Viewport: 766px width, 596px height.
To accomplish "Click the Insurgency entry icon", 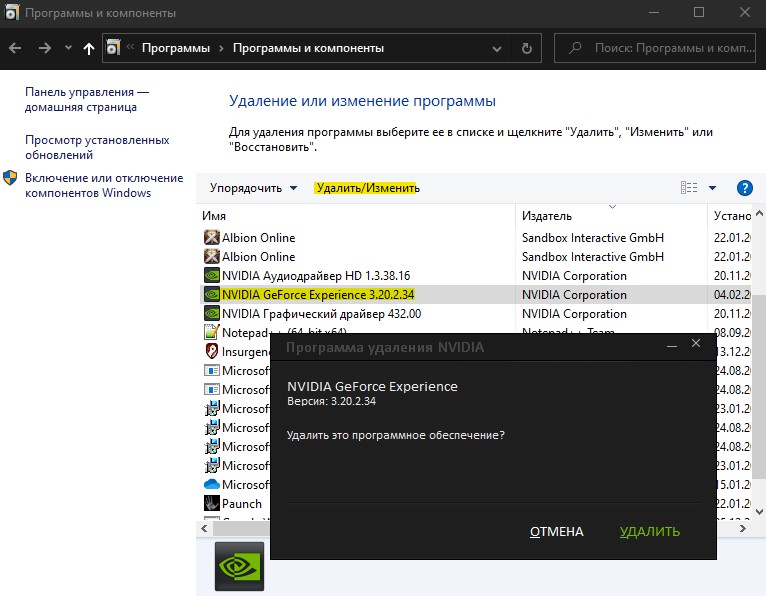I will [212, 351].
